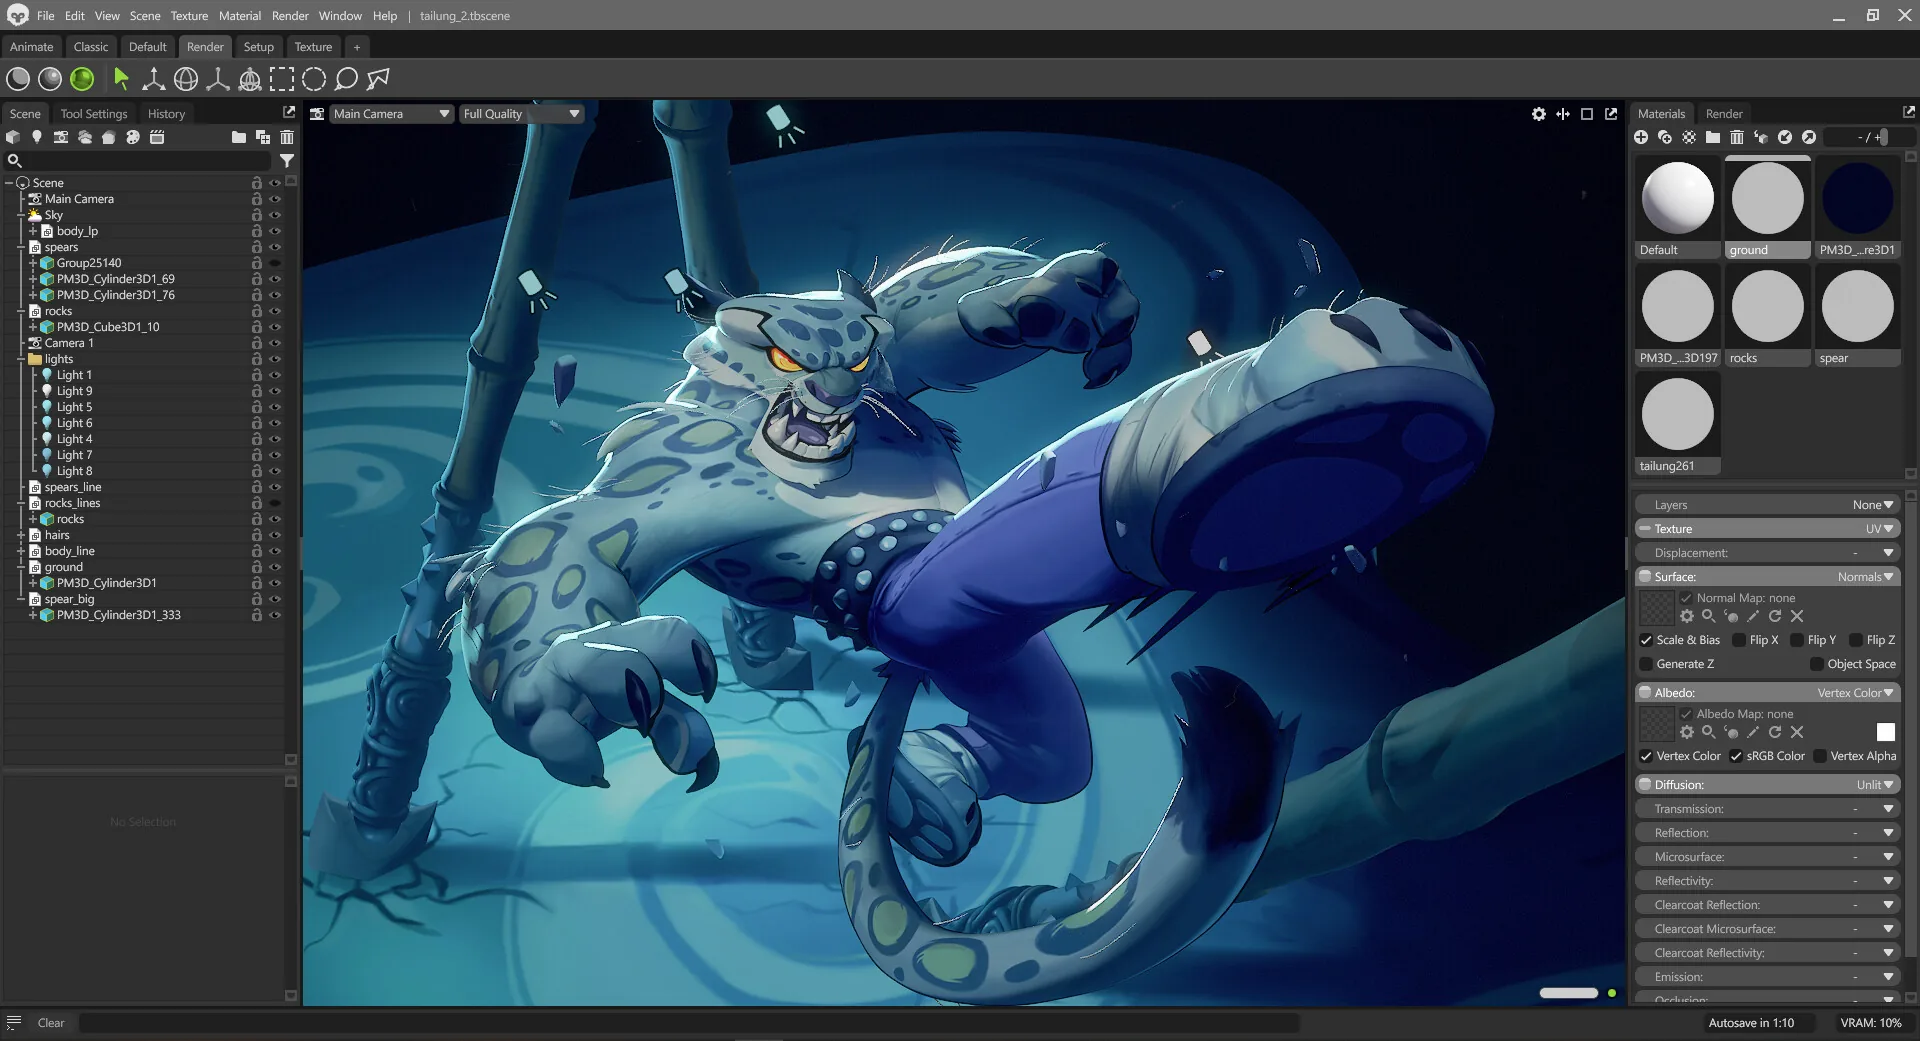The image size is (1920, 1041).
Task: Create new folder in Scene panel
Action: (x=238, y=137)
